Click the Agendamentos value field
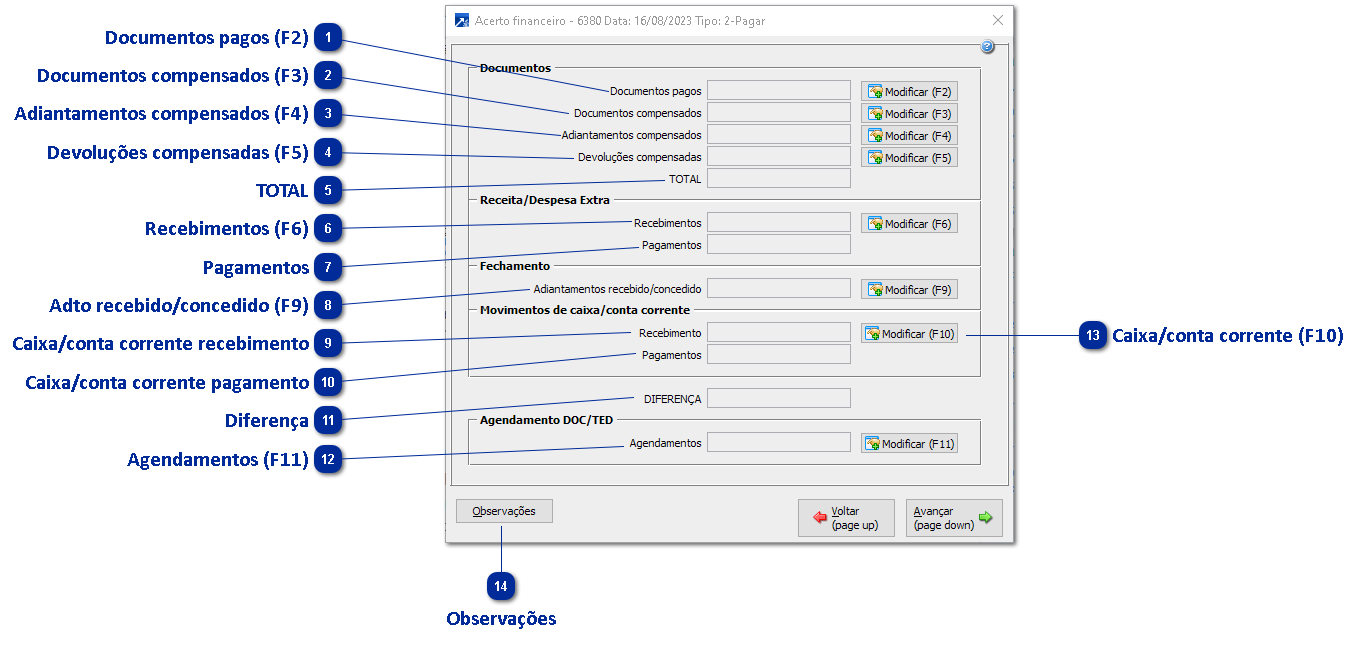 pyautogui.click(x=779, y=443)
